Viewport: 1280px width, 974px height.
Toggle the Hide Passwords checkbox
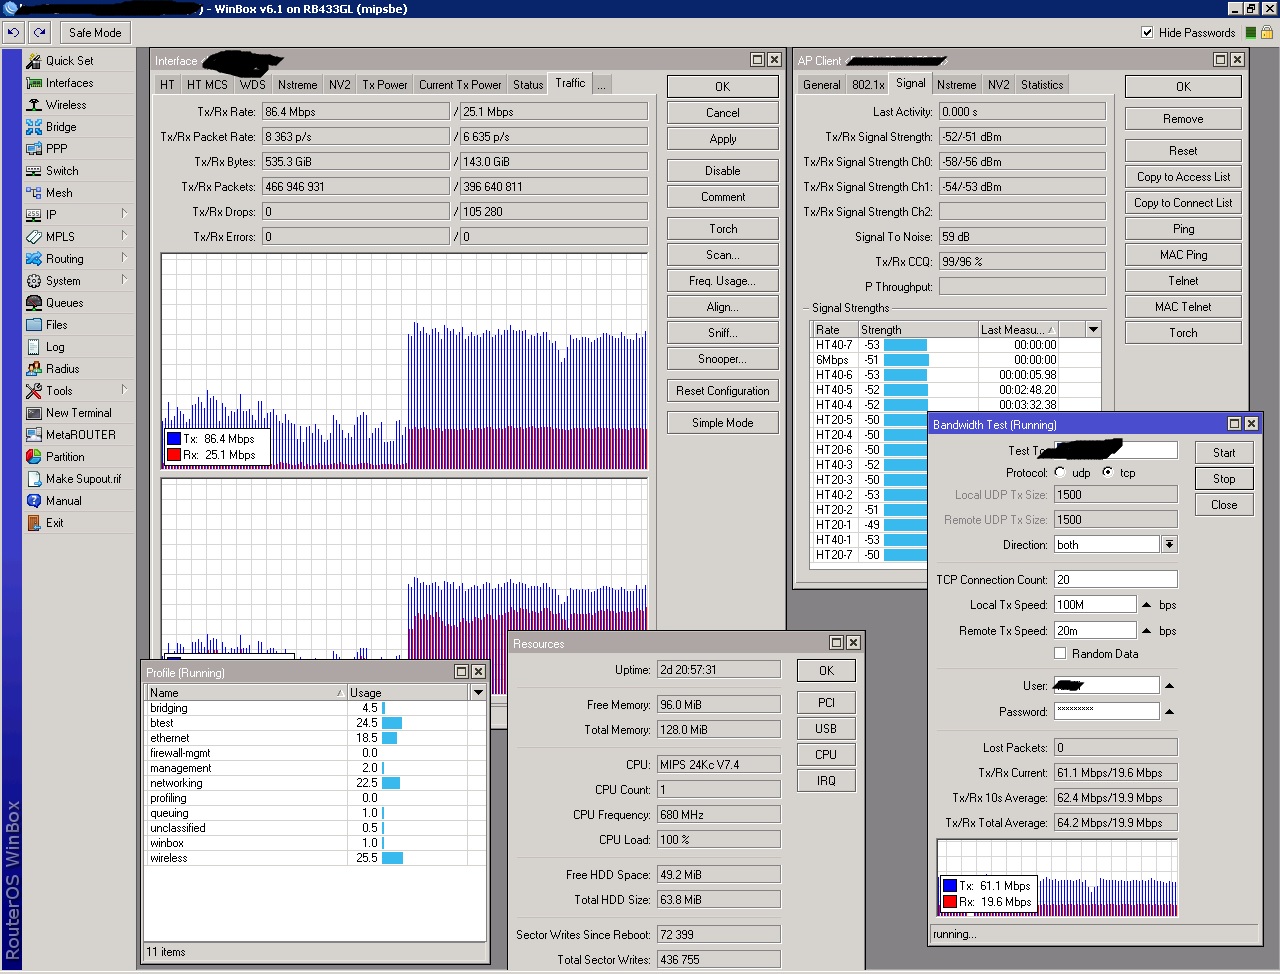(x=1147, y=32)
